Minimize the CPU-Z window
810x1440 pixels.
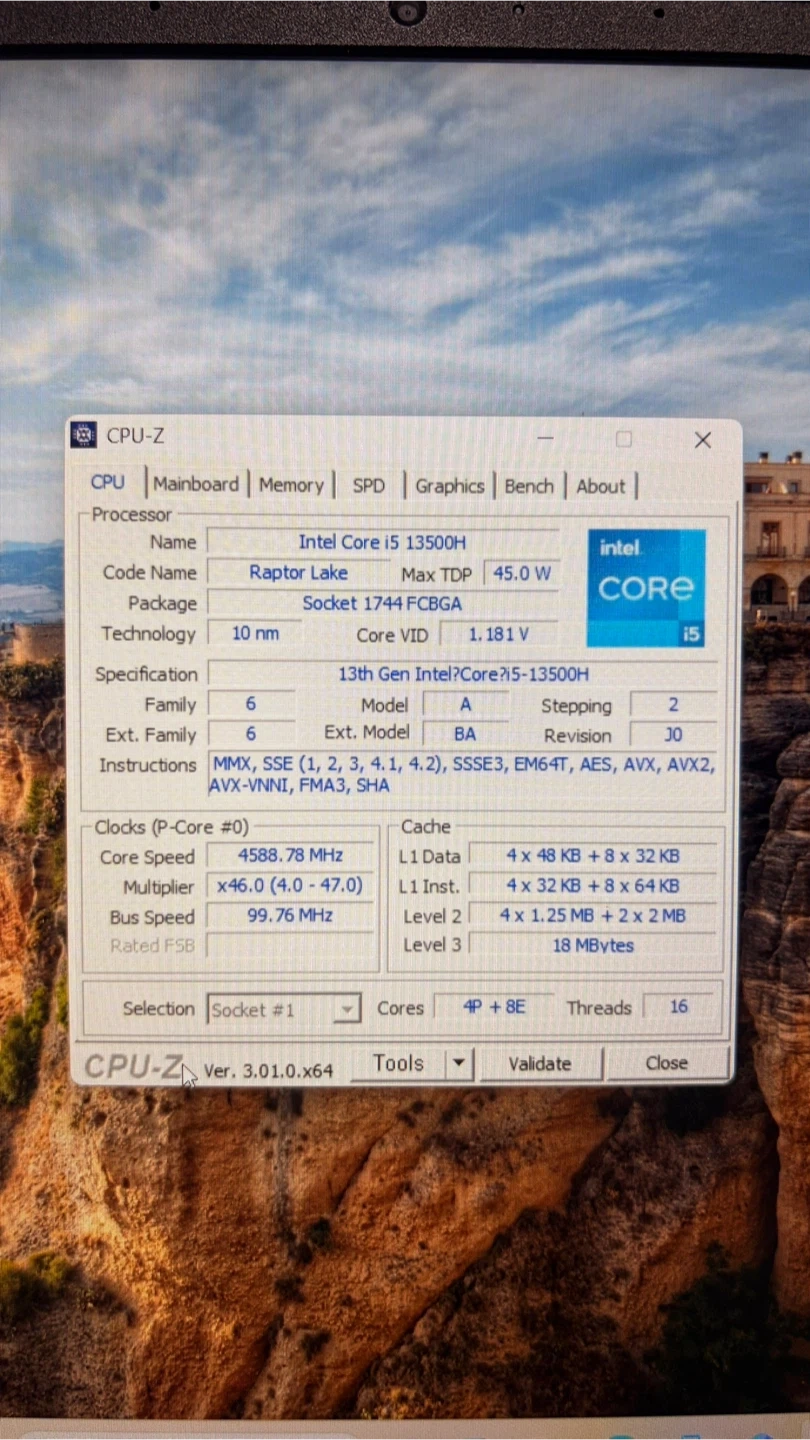545,439
